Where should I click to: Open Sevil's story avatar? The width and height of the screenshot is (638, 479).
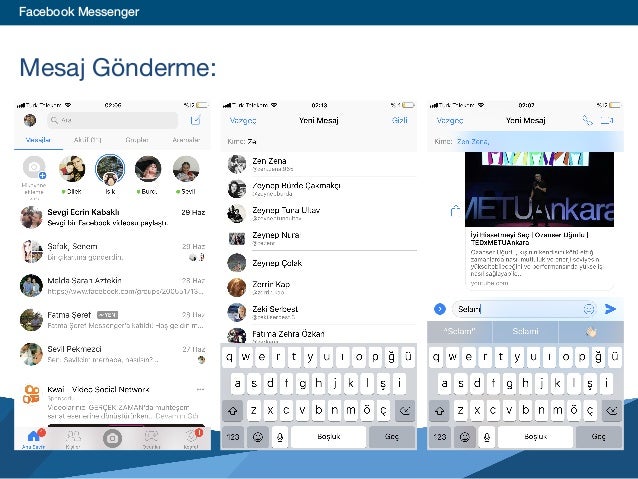click(186, 168)
